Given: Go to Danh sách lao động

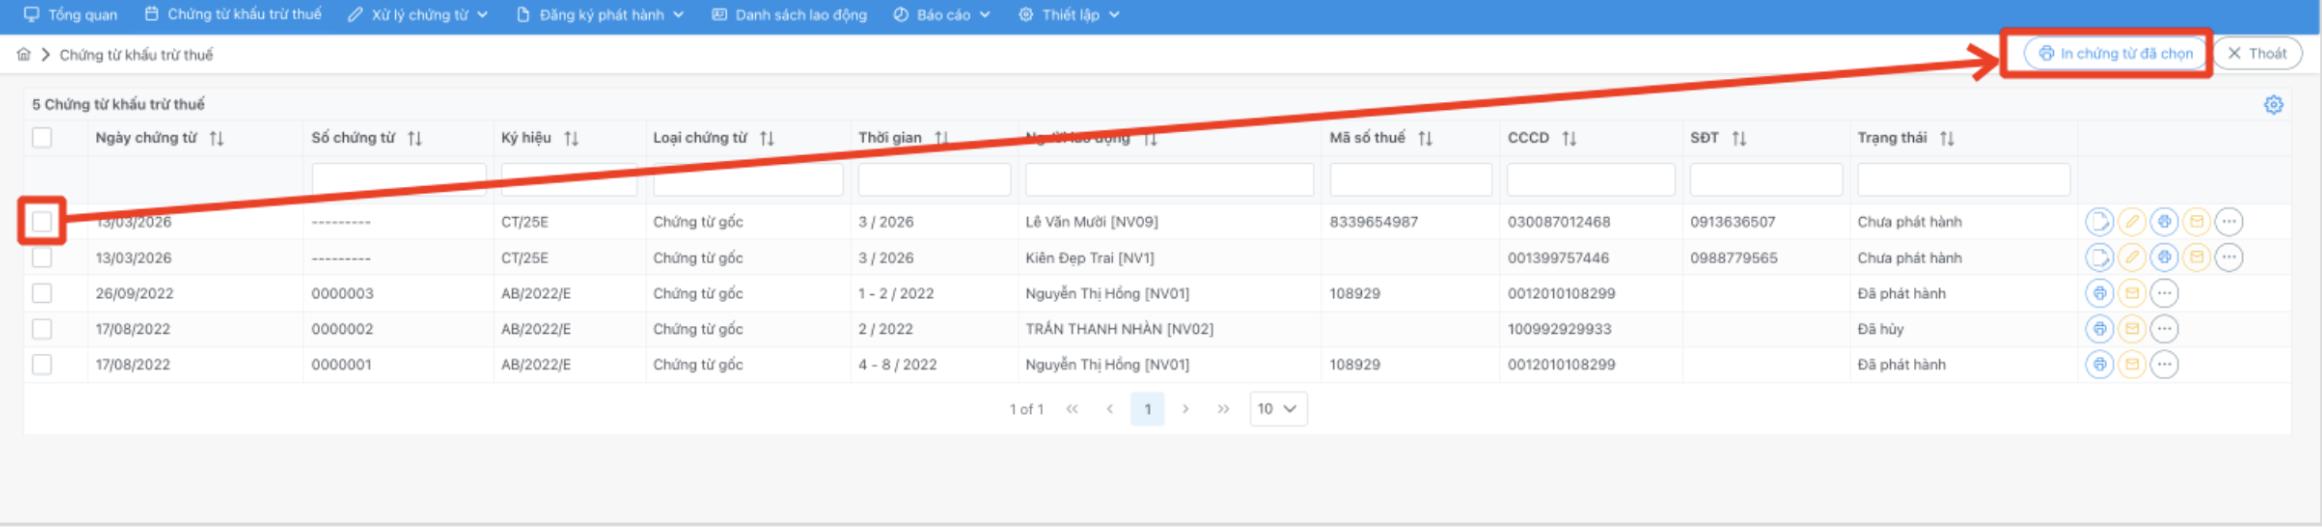Looking at the screenshot, I should pyautogui.click(x=789, y=15).
